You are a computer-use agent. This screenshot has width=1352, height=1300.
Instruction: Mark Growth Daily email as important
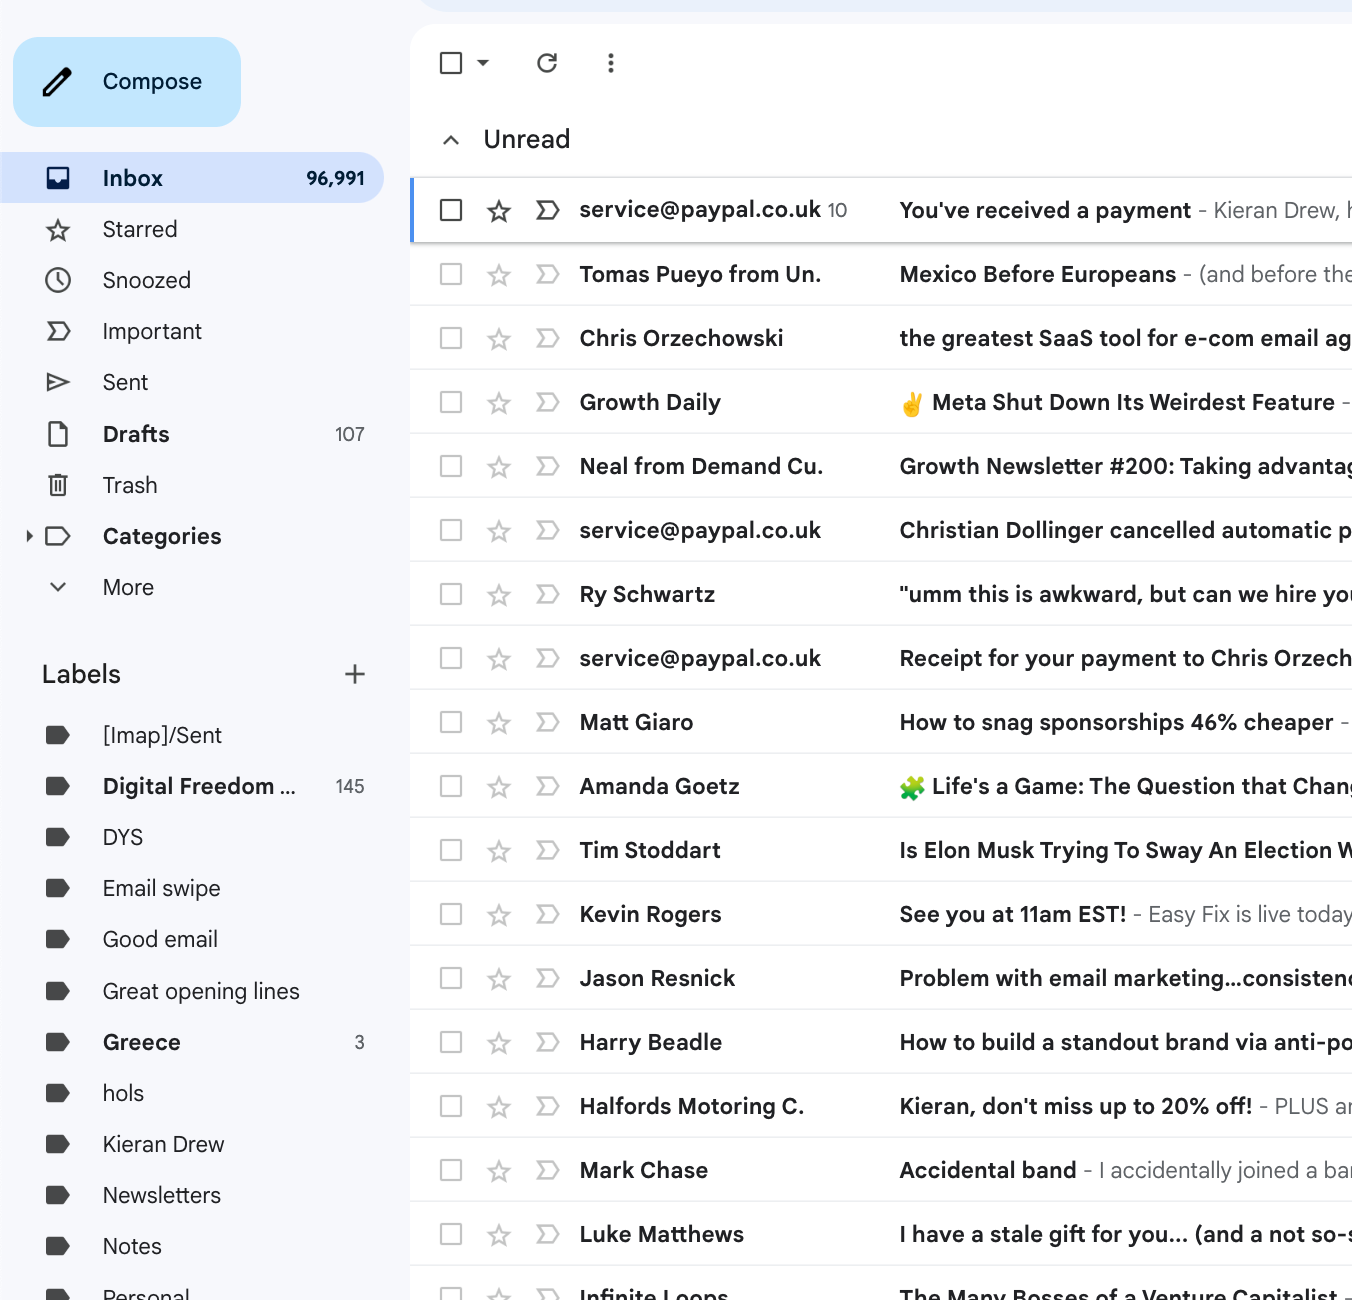pos(547,402)
